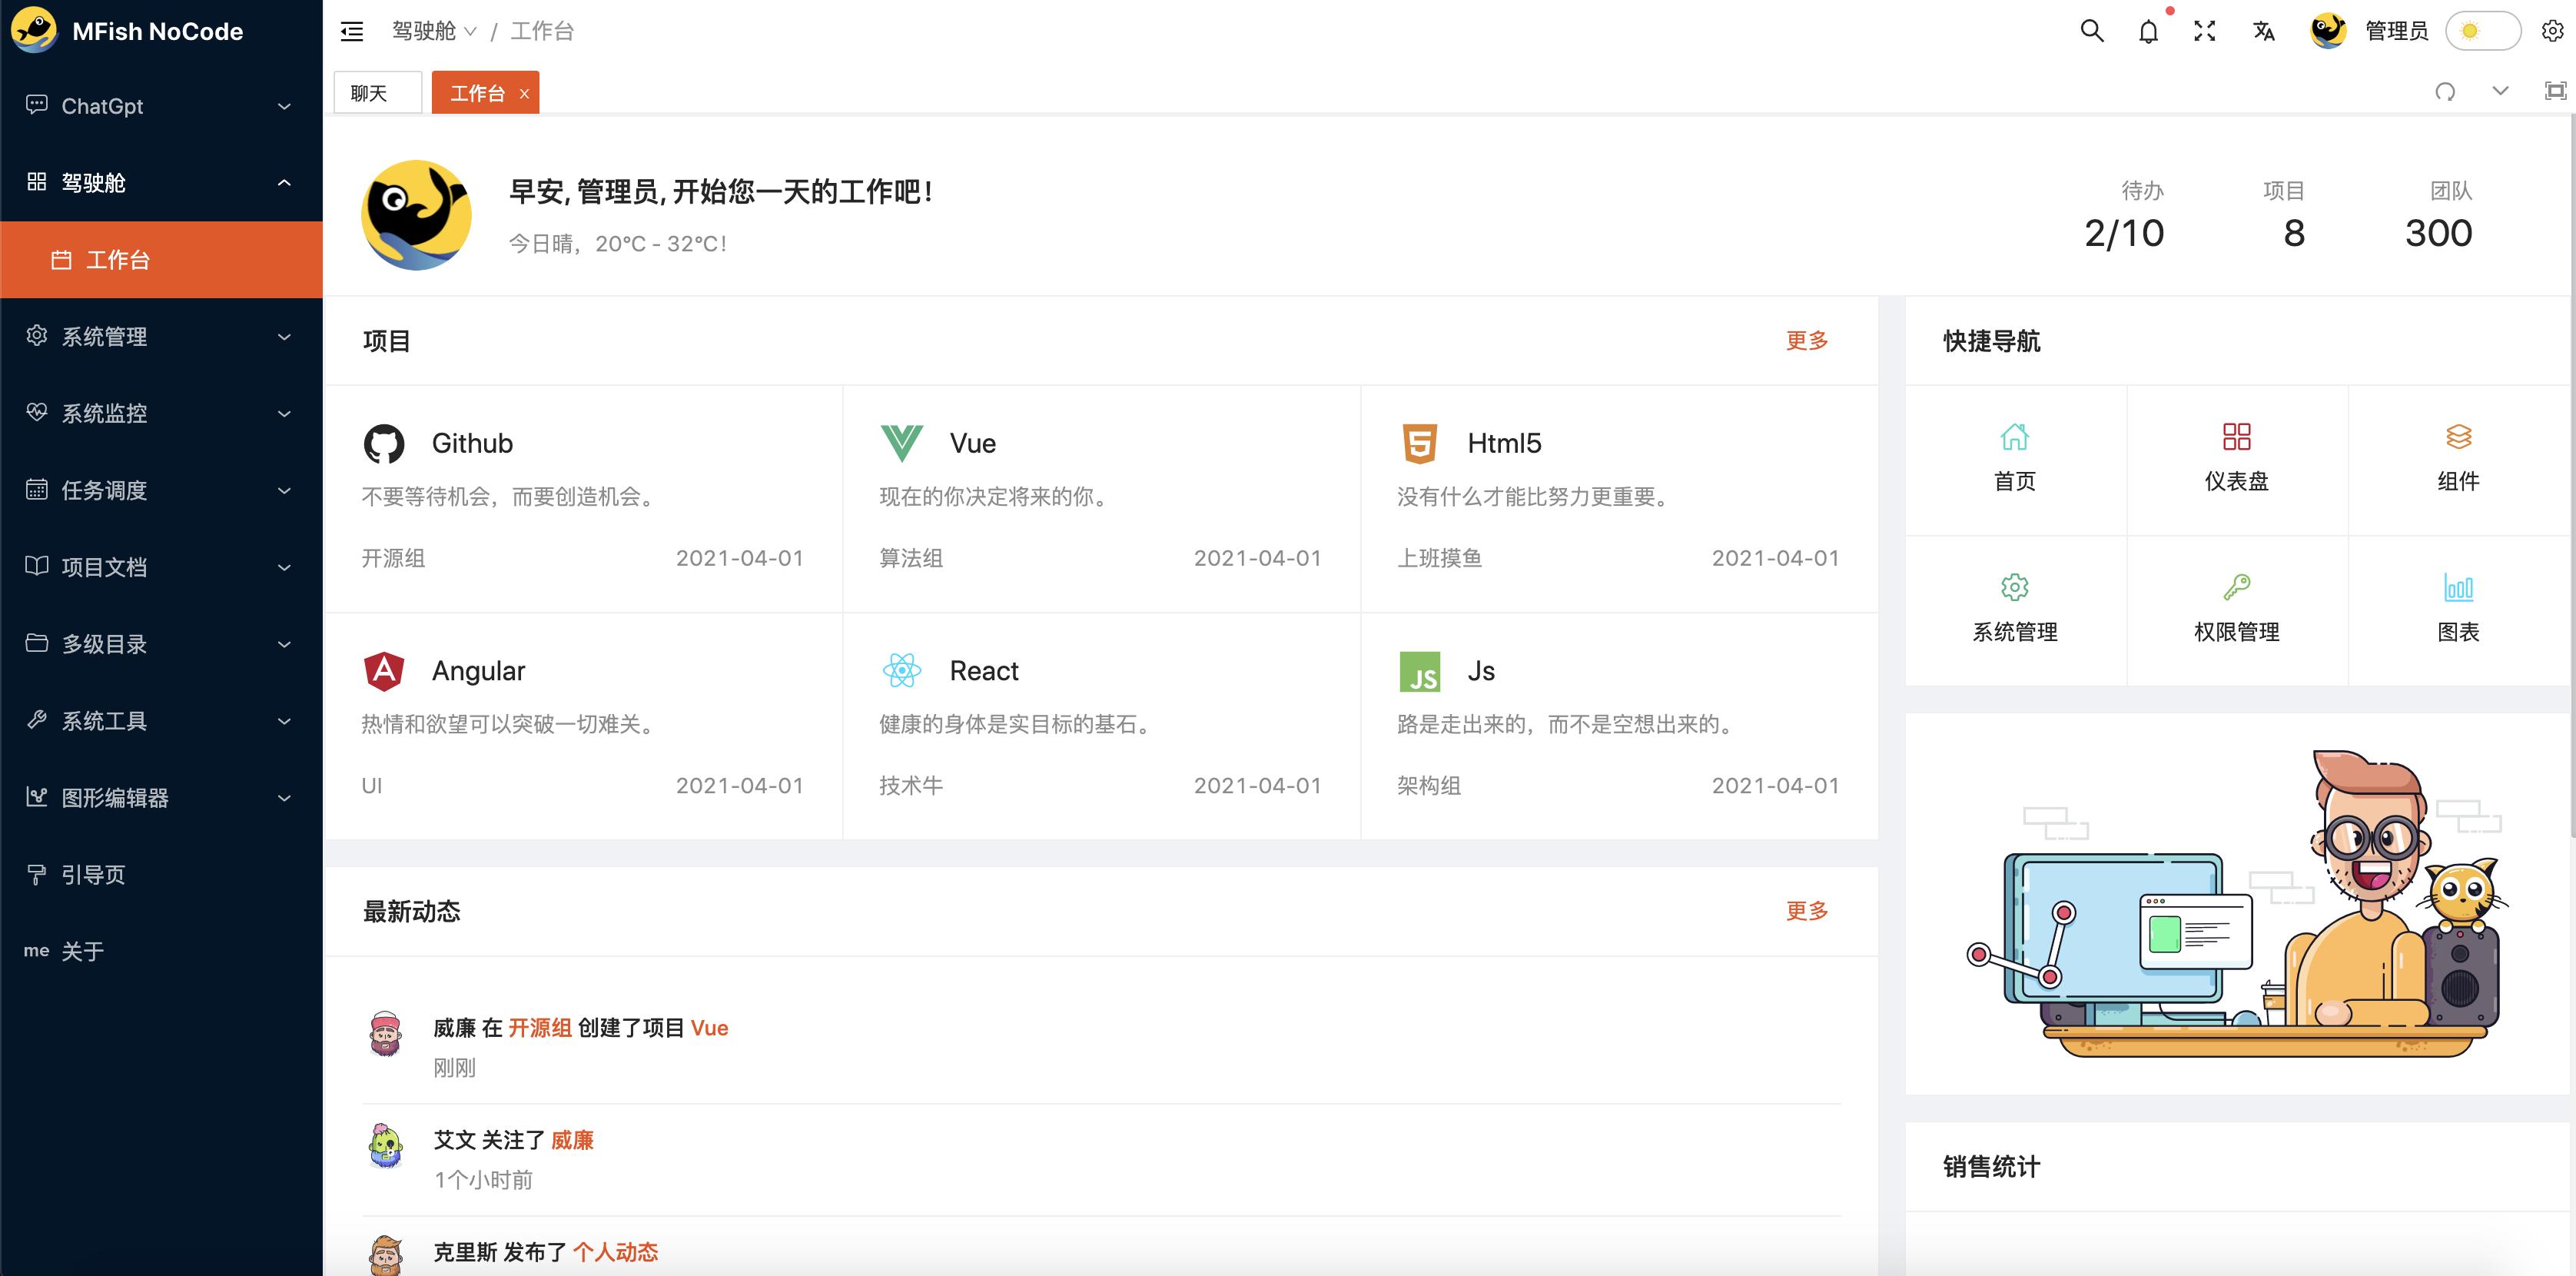
Task: Collapse the sidebar menu
Action: [351, 31]
